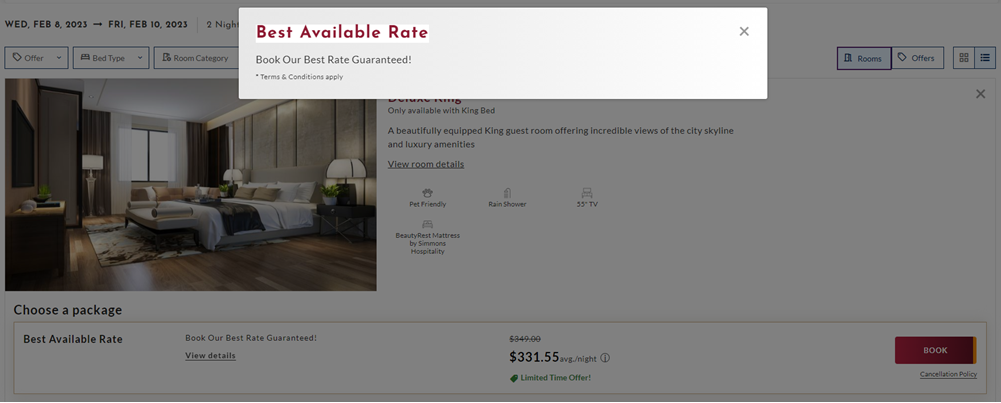The height and width of the screenshot is (403, 1001).
Task: Click the Terms & Conditions apply note
Action: (x=299, y=77)
